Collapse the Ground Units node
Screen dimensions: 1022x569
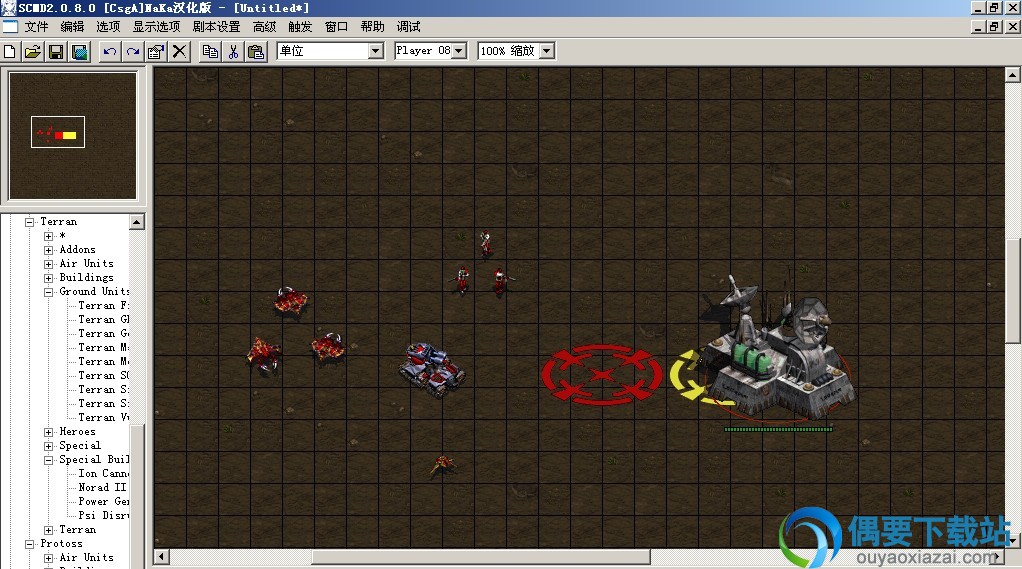coord(48,292)
